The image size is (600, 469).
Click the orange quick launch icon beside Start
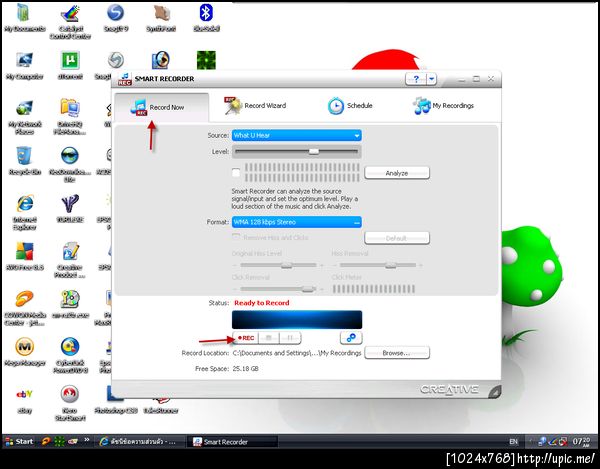(x=46, y=441)
